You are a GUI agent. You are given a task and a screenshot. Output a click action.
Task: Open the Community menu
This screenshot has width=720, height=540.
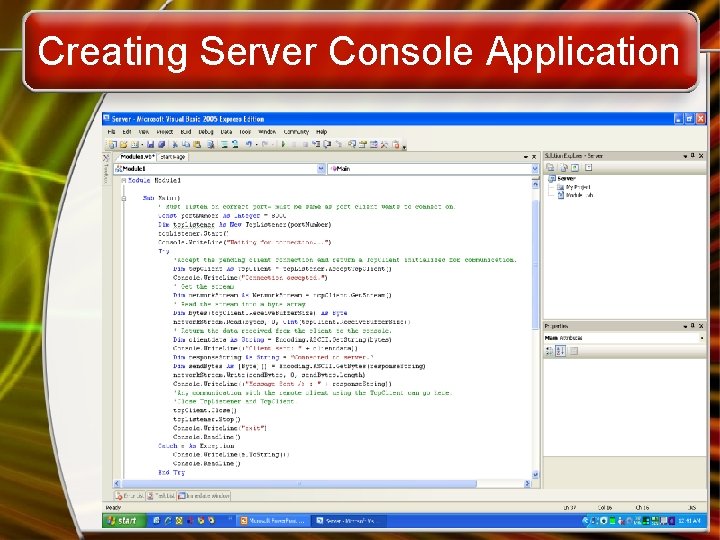[296, 132]
